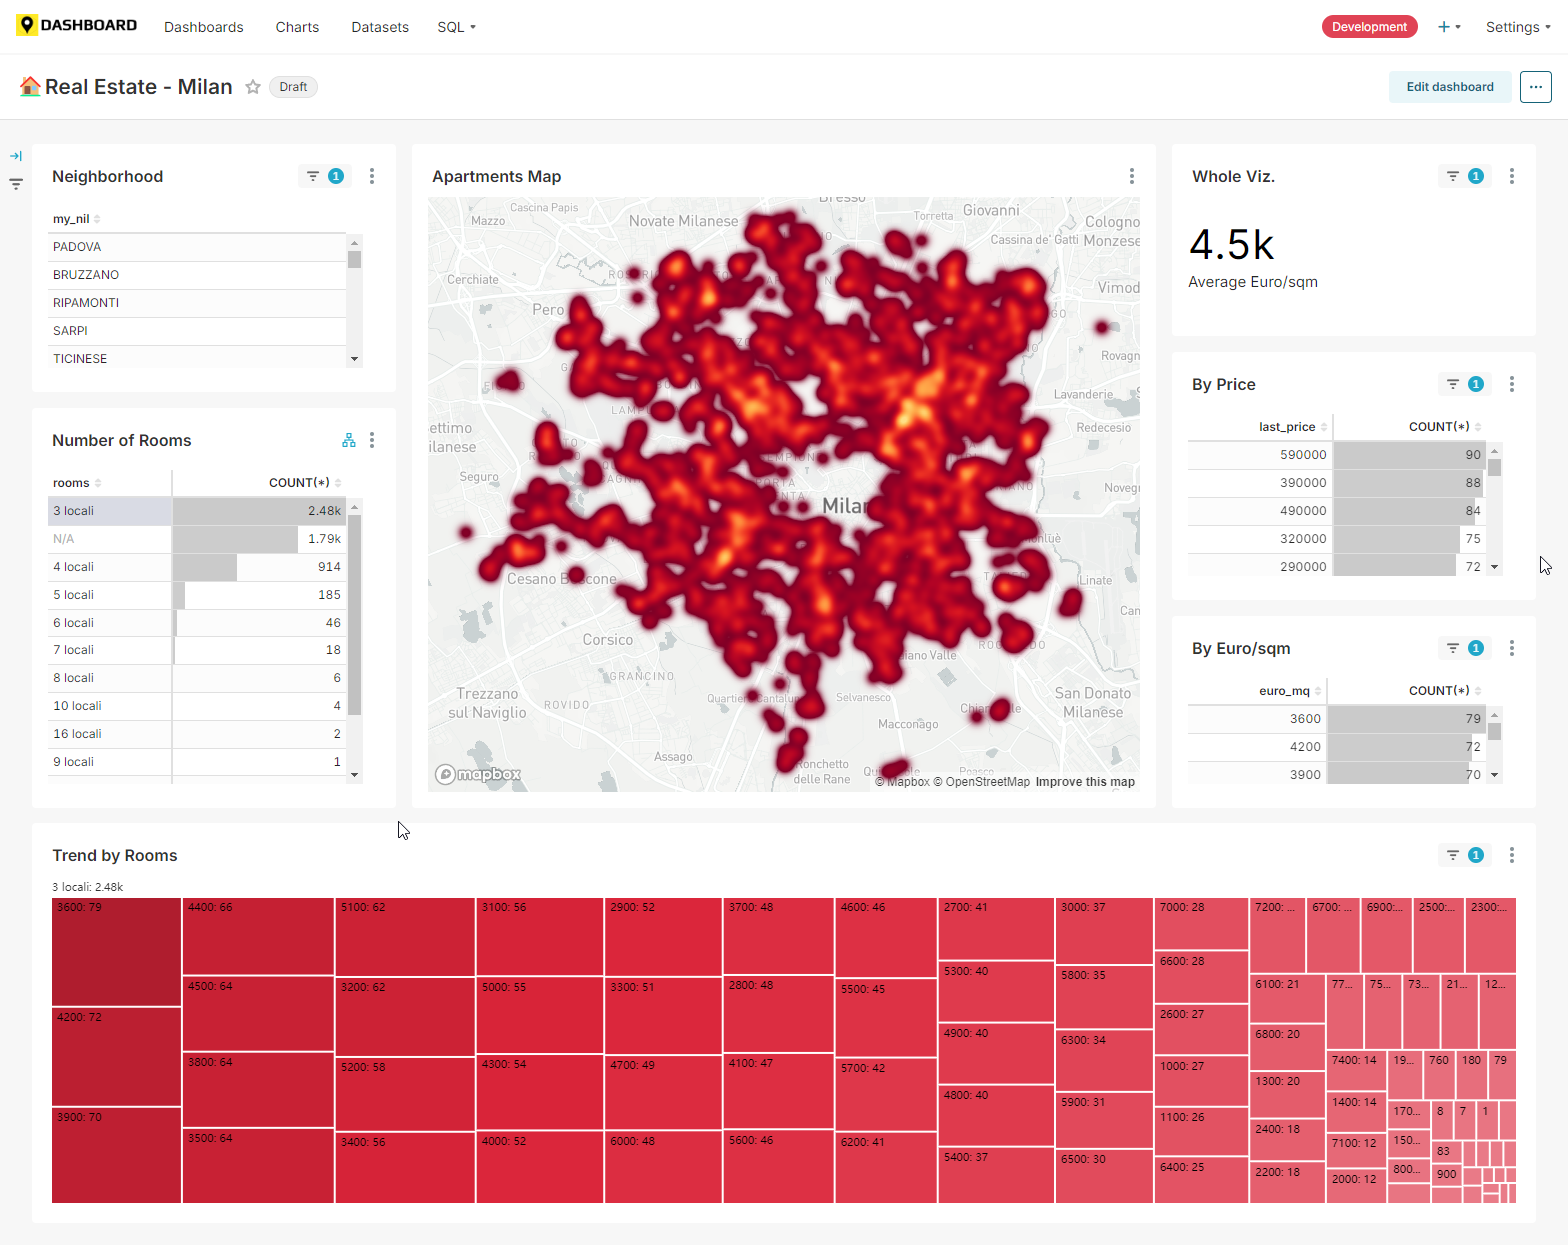The width and height of the screenshot is (1568, 1245).
Task: Click By Price table scrollbar thumb
Action: 1494,467
